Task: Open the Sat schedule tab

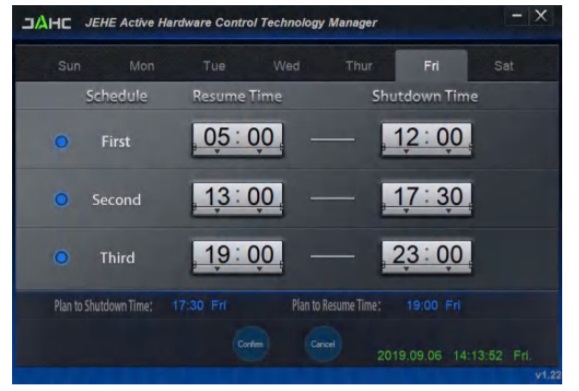Action: pos(504,66)
